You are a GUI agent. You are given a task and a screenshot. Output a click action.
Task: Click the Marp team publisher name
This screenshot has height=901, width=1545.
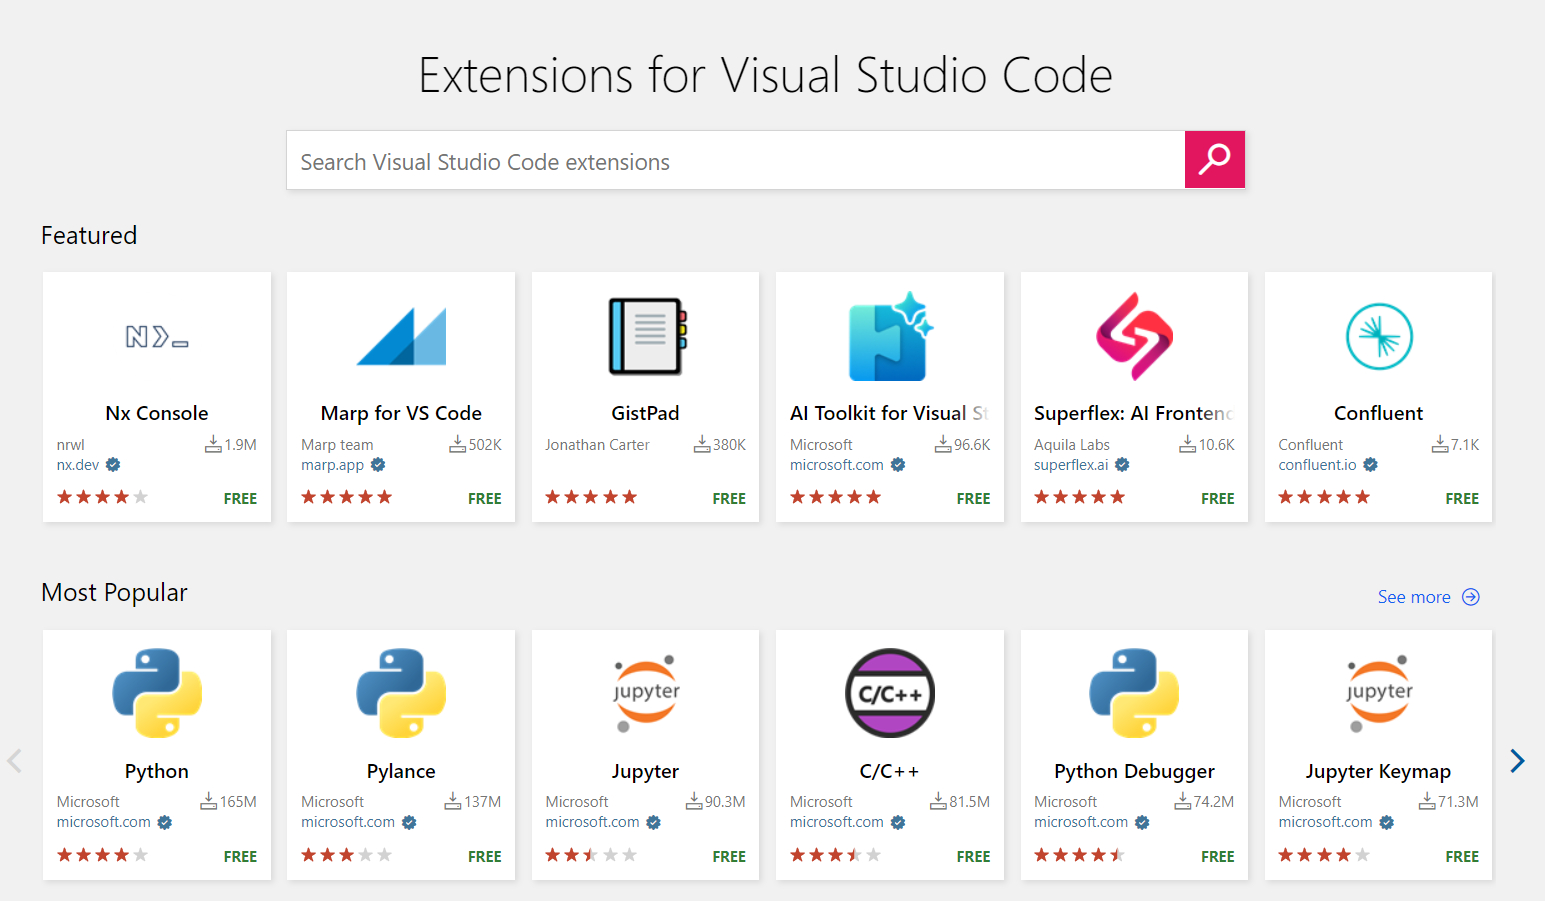pyautogui.click(x=337, y=445)
